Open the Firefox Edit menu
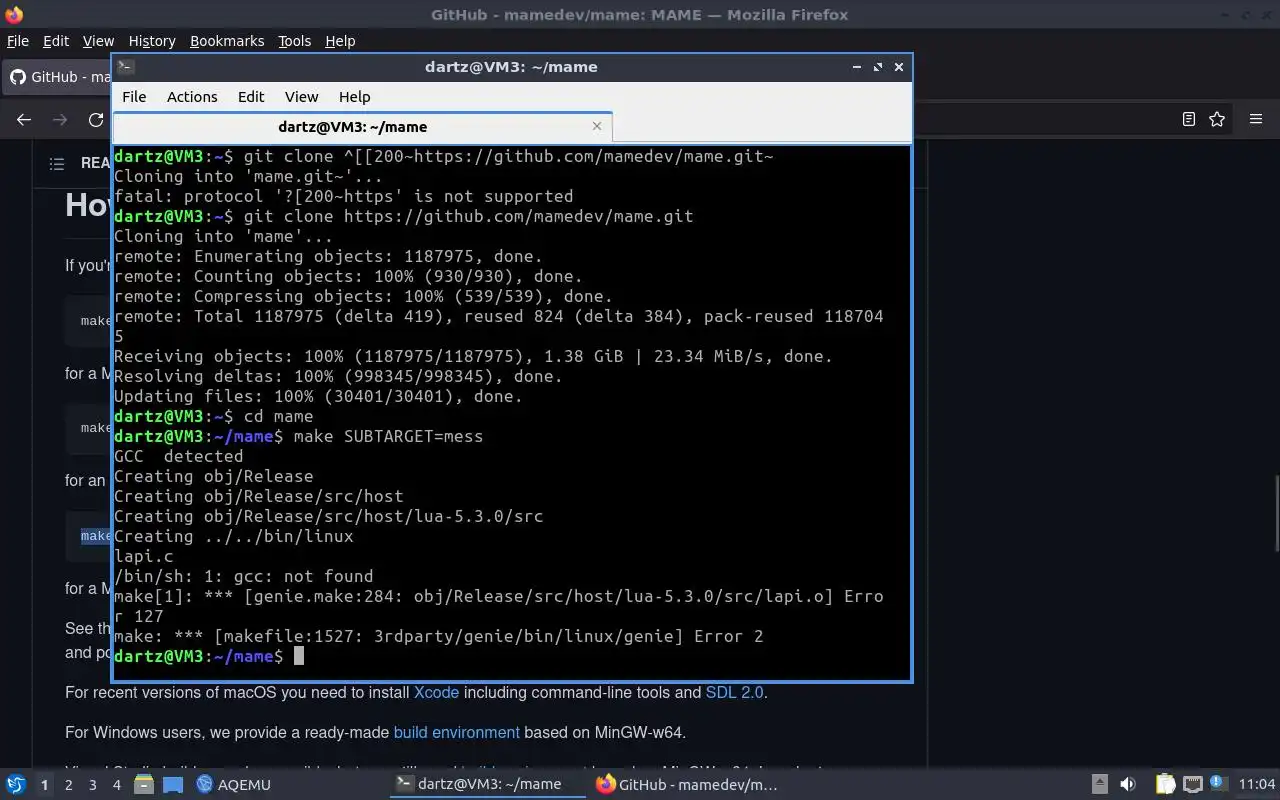Viewport: 1280px width, 800px height. (56, 41)
